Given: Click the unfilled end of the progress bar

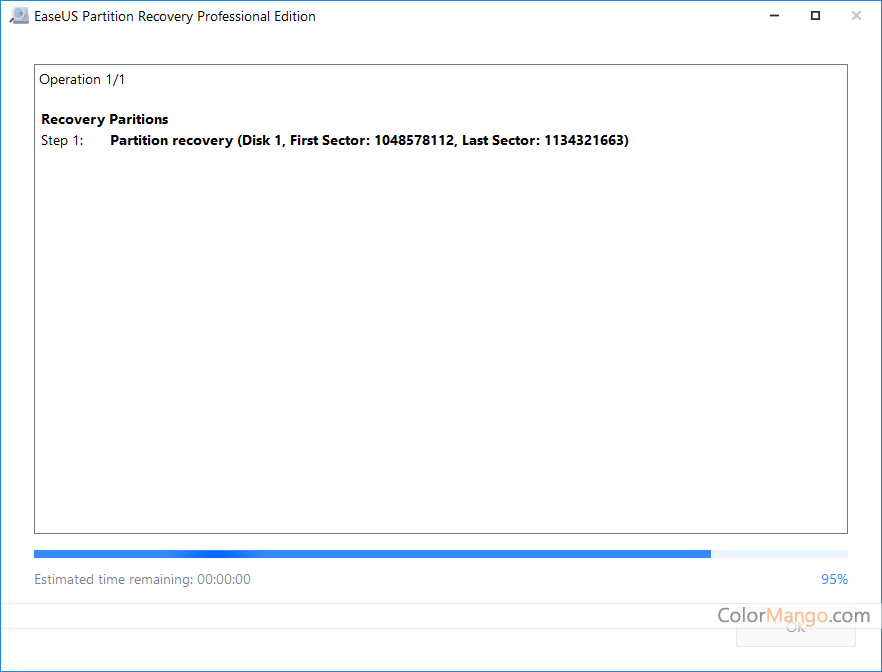Looking at the screenshot, I should pos(780,554).
